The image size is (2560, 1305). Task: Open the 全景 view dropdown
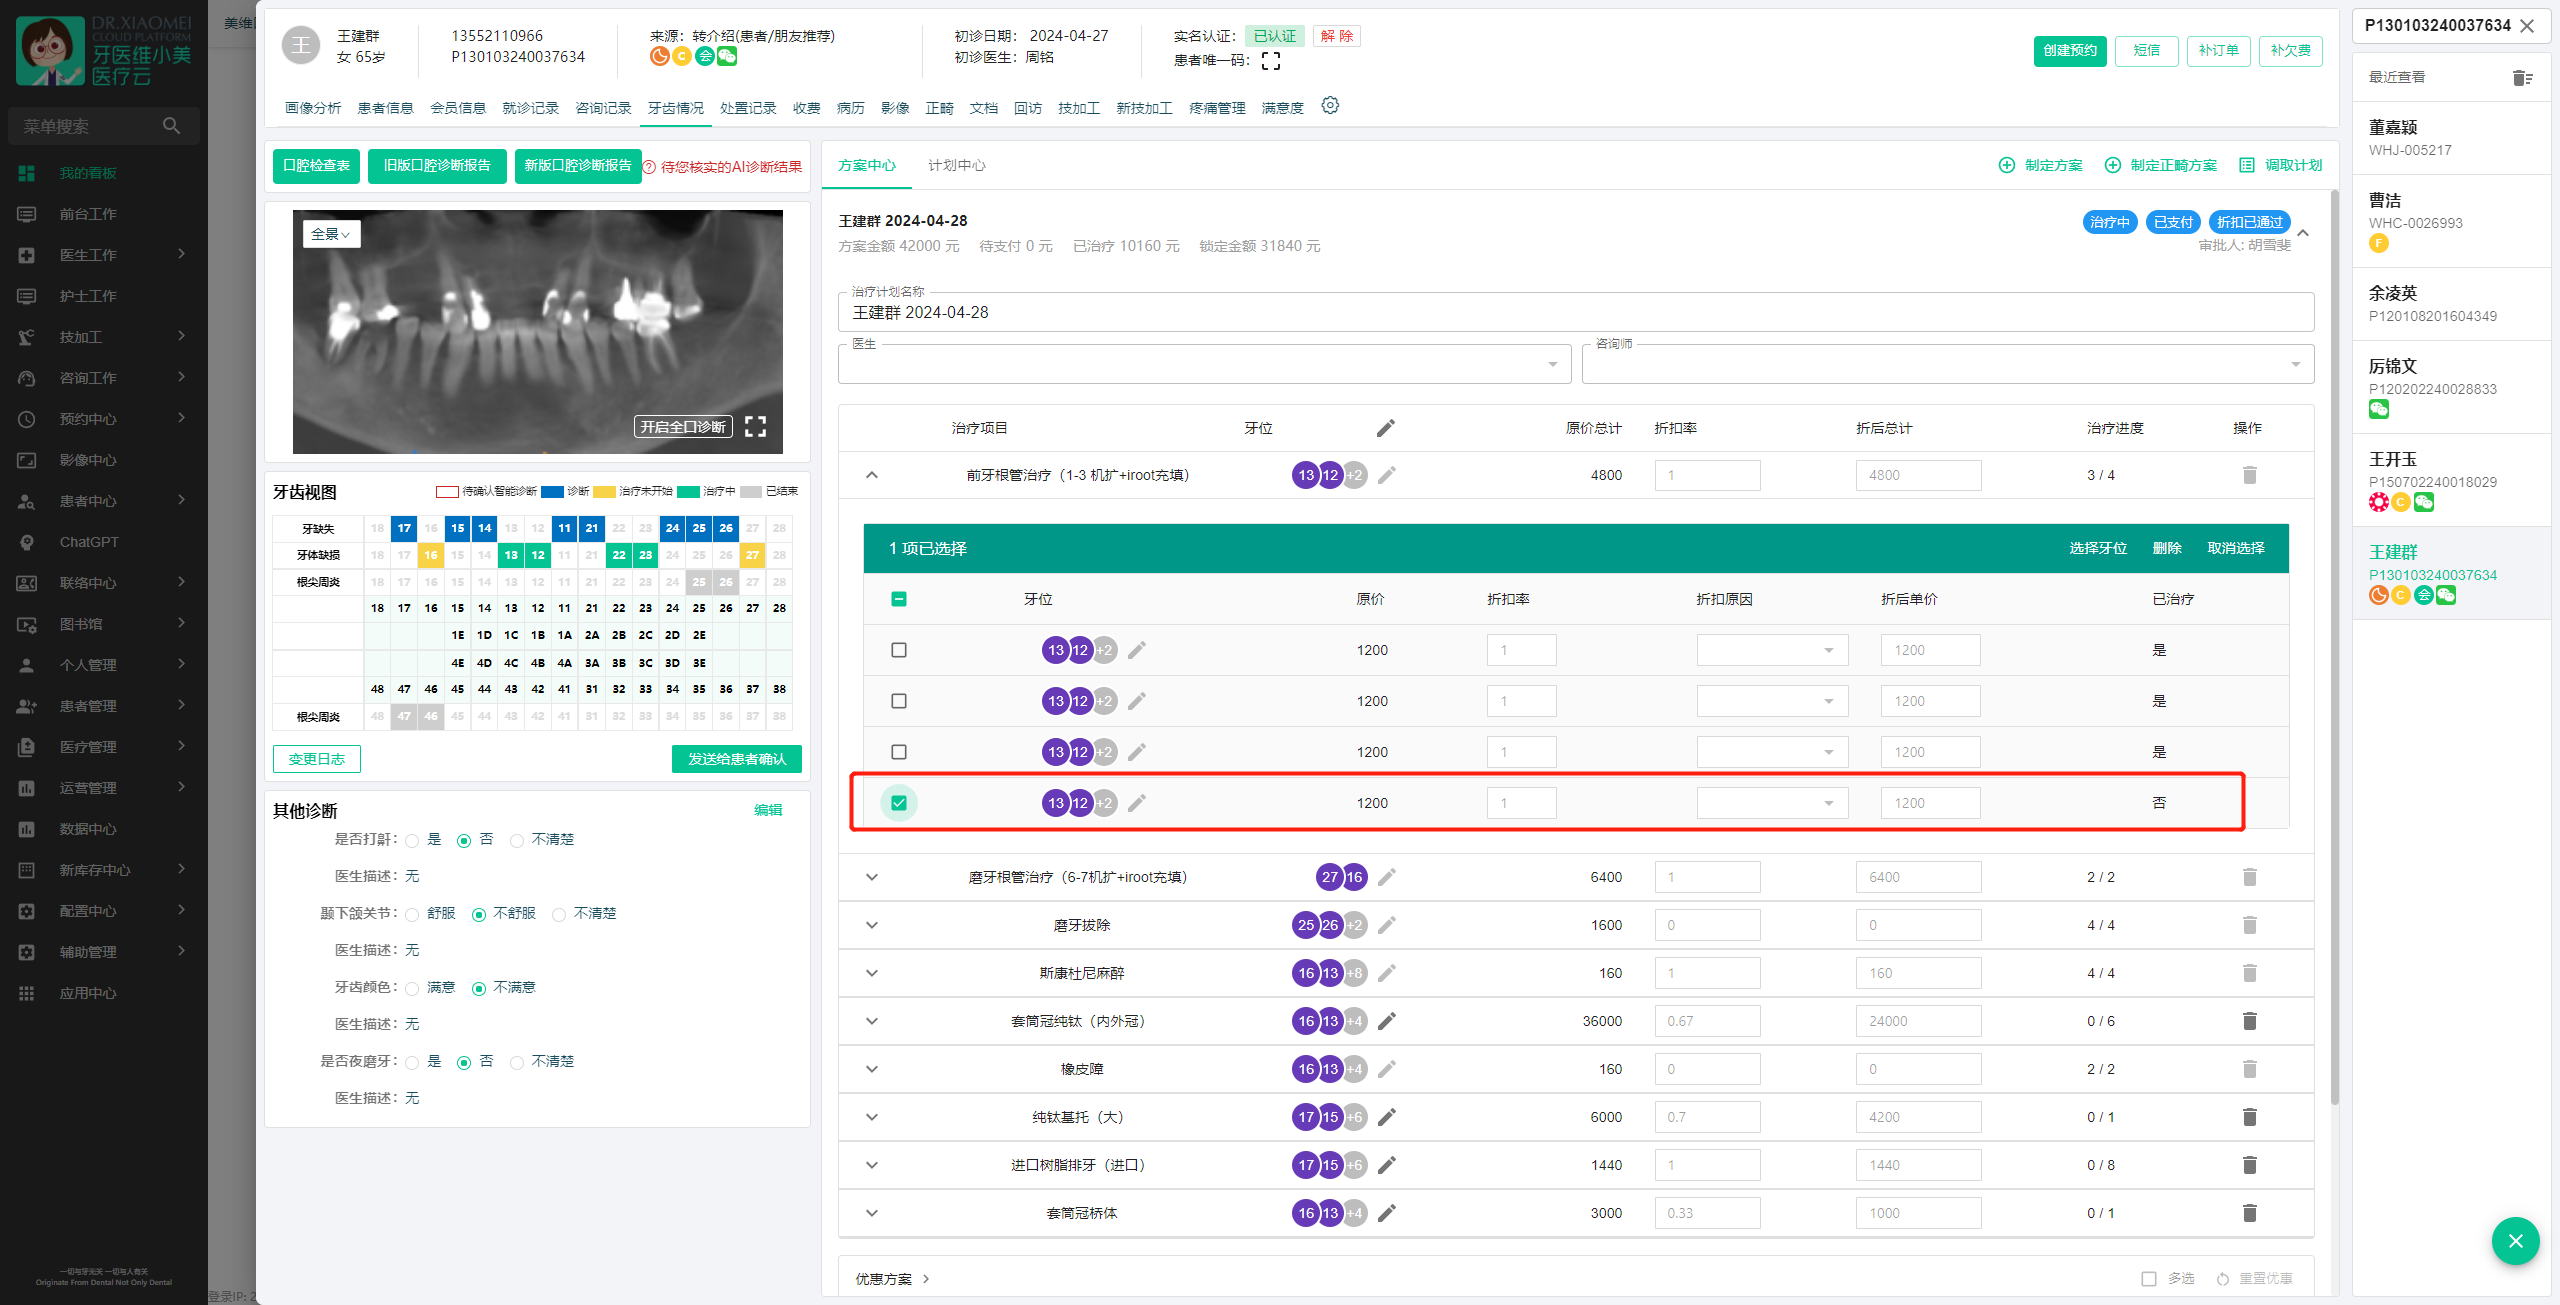(x=331, y=234)
